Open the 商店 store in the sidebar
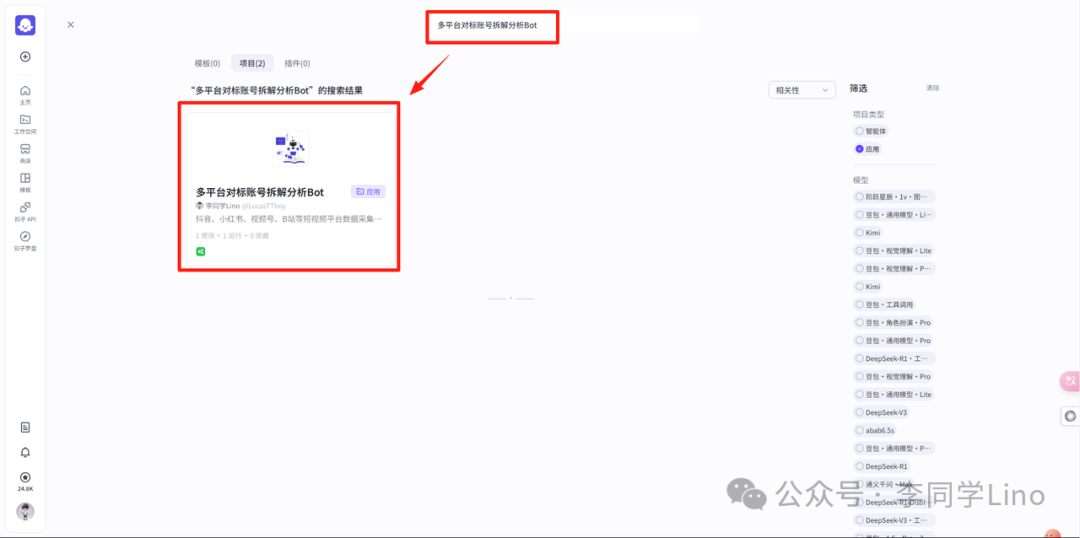 25,153
